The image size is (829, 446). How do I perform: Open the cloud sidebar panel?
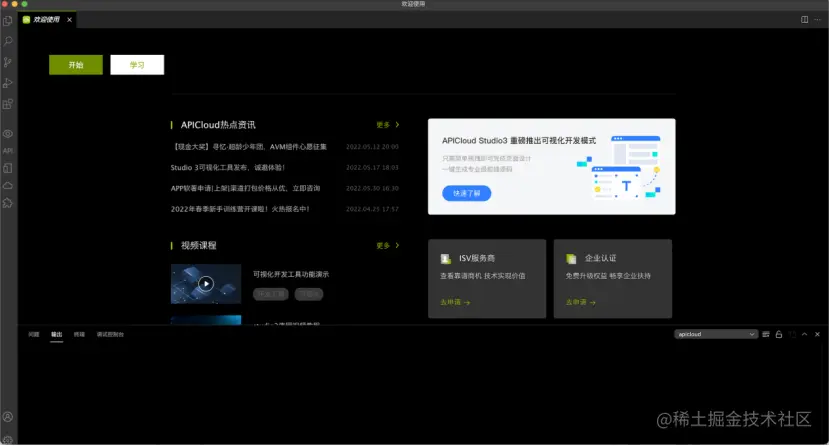8,185
